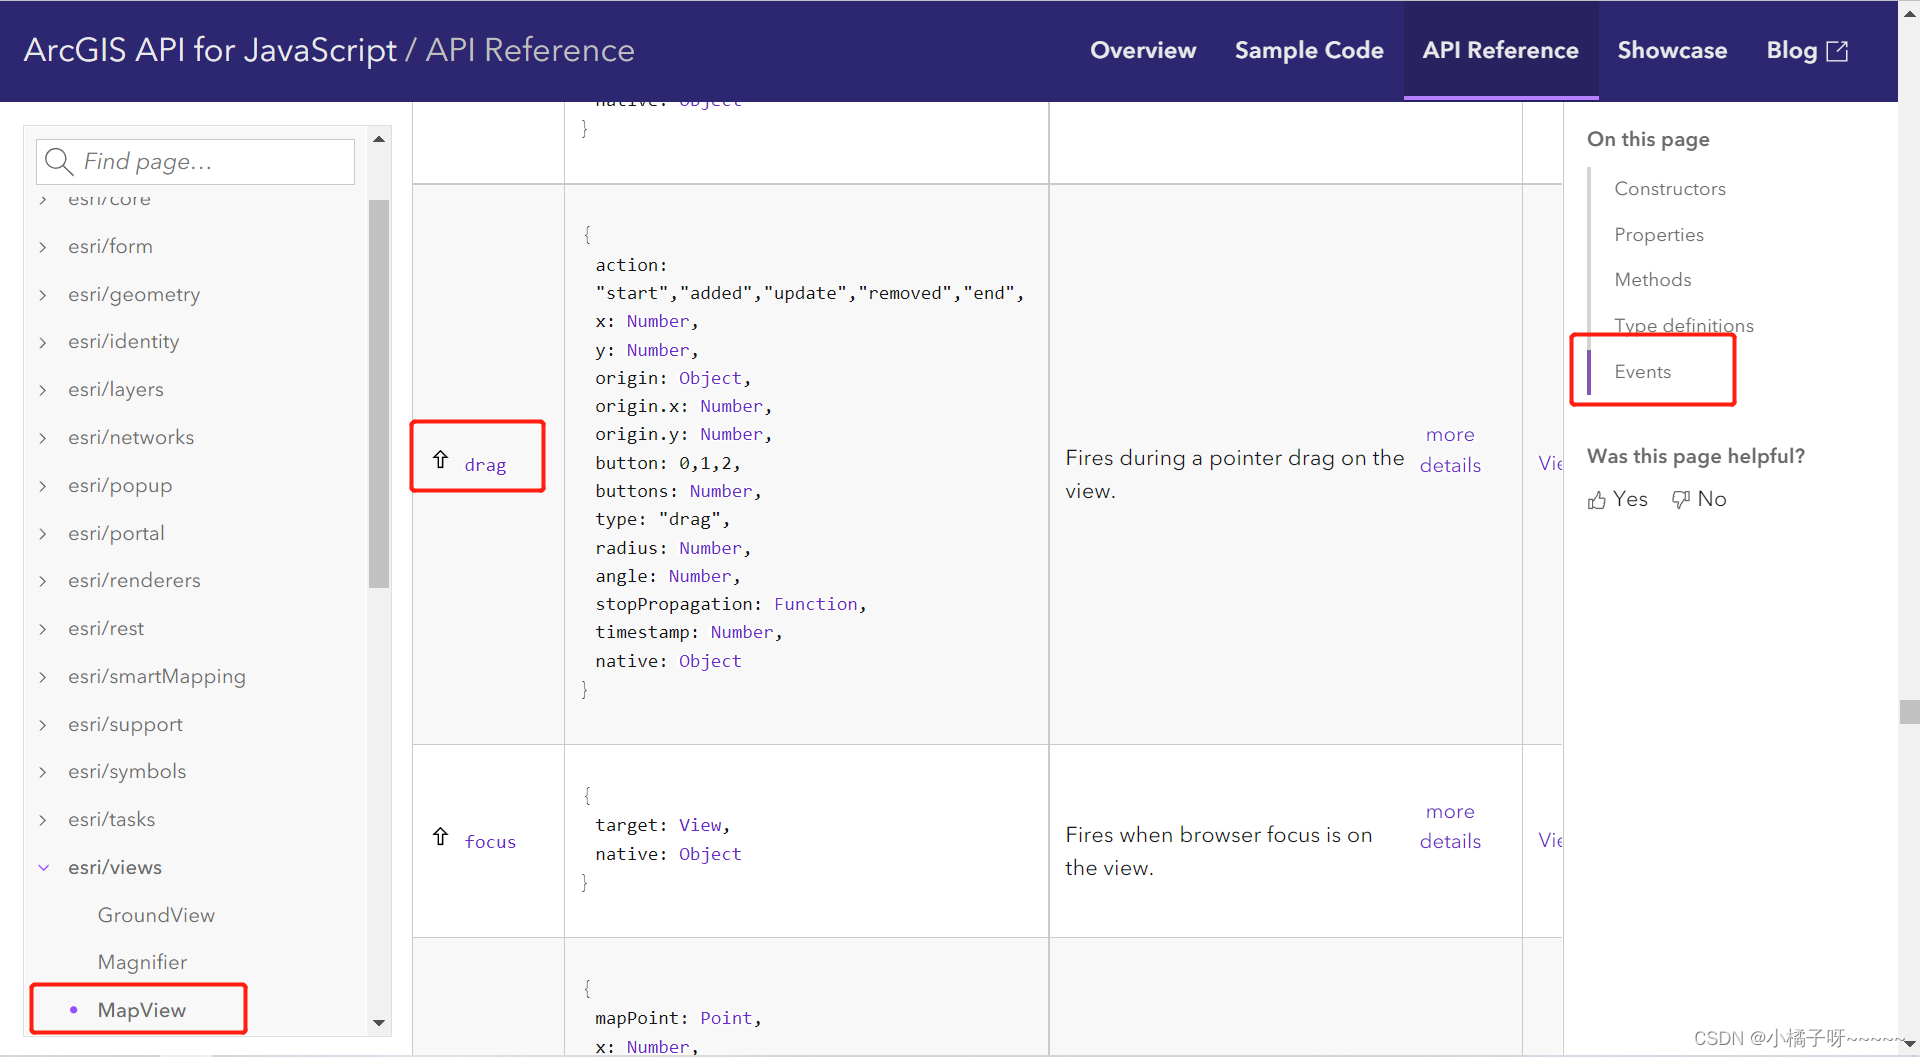Click the up arrow icon beside drag
This screenshot has width=1920, height=1057.
(x=440, y=459)
